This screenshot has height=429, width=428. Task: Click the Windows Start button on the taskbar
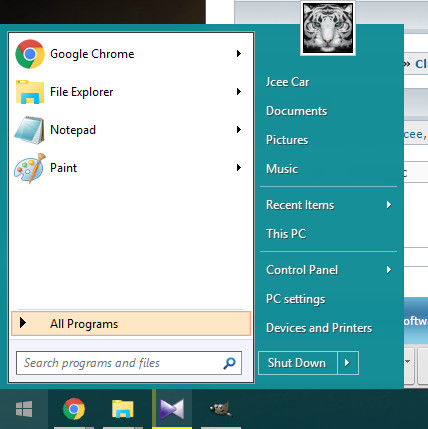tap(24, 409)
